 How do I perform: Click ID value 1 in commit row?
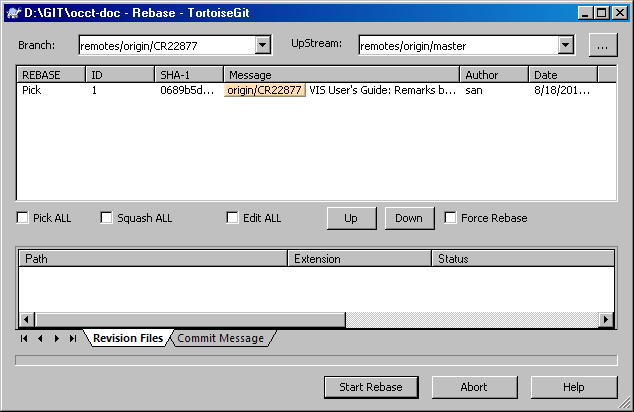click(x=94, y=90)
